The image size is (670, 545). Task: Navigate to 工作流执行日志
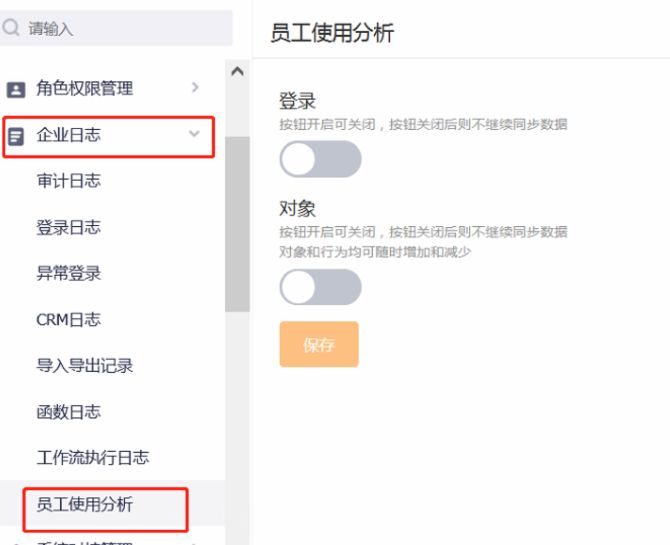tap(93, 457)
